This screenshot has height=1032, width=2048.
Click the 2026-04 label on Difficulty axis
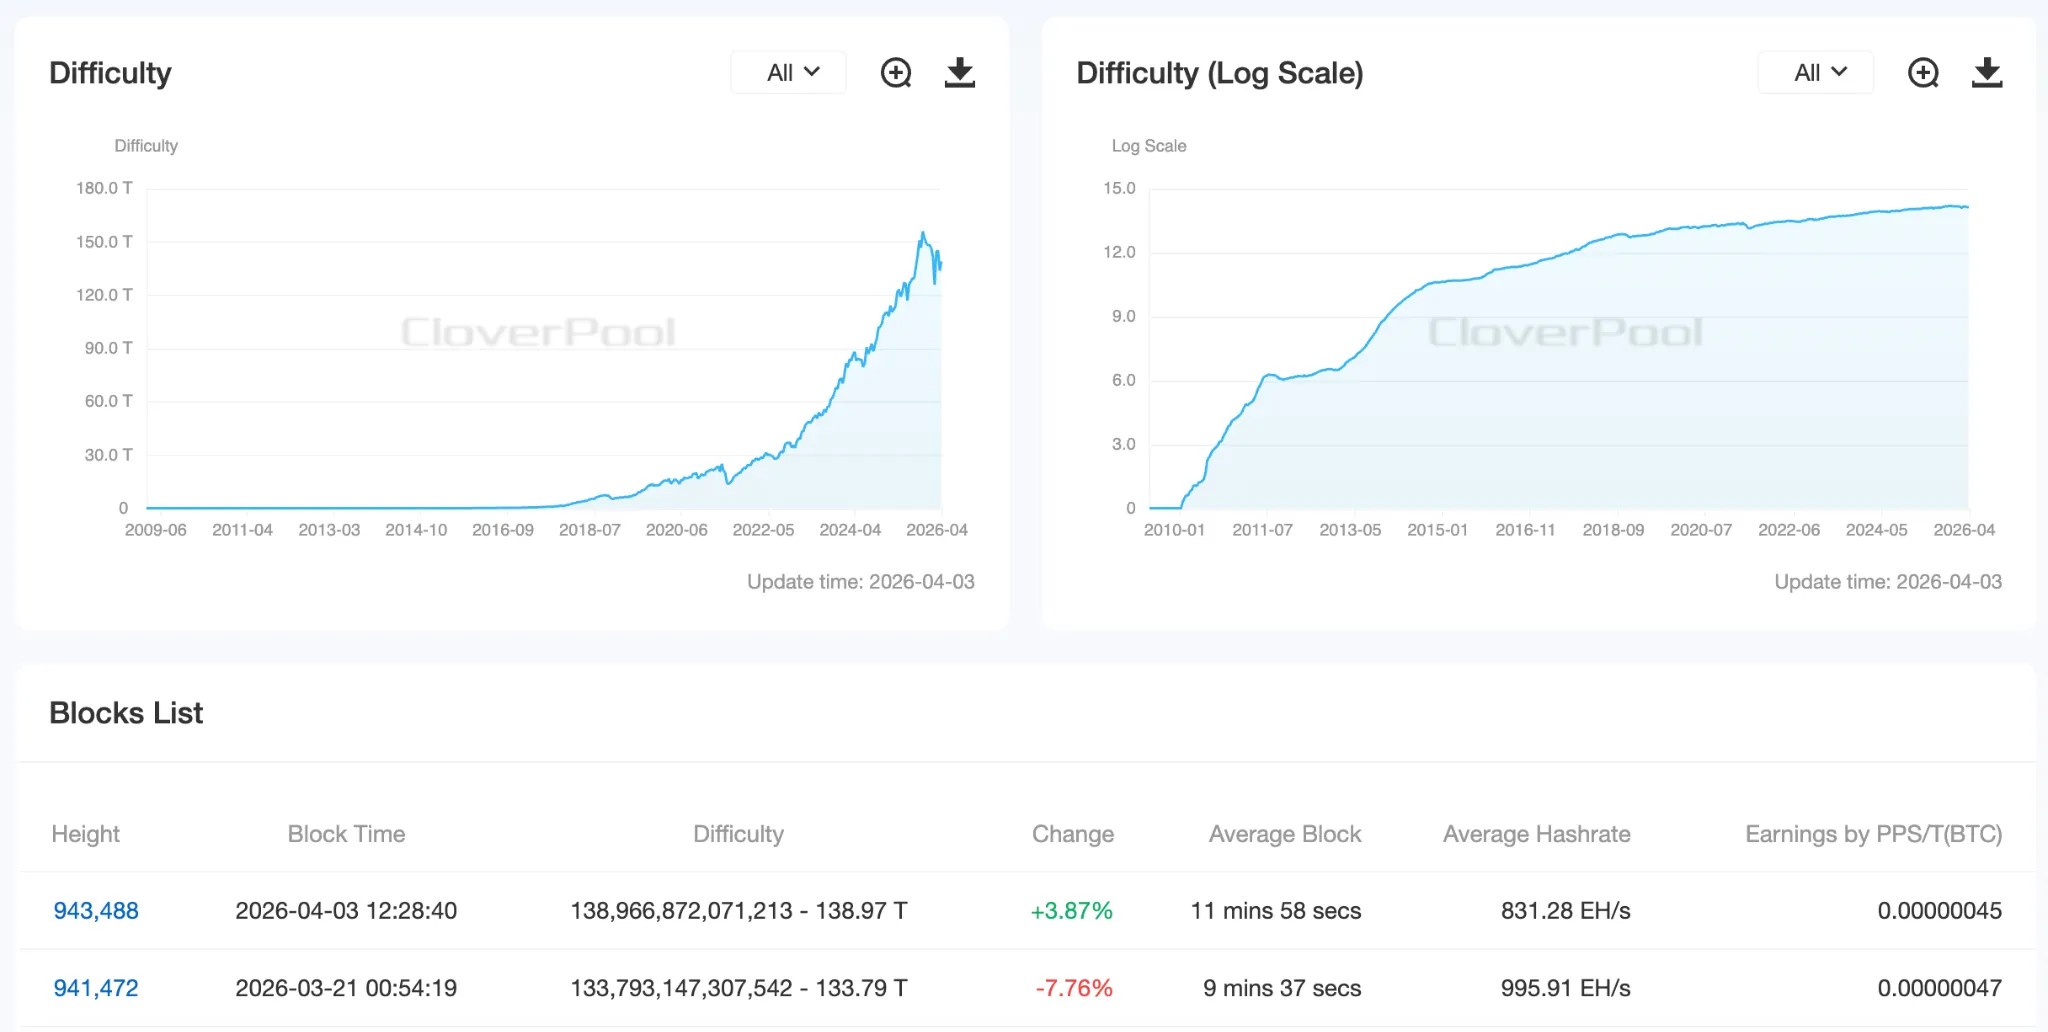[x=936, y=530]
